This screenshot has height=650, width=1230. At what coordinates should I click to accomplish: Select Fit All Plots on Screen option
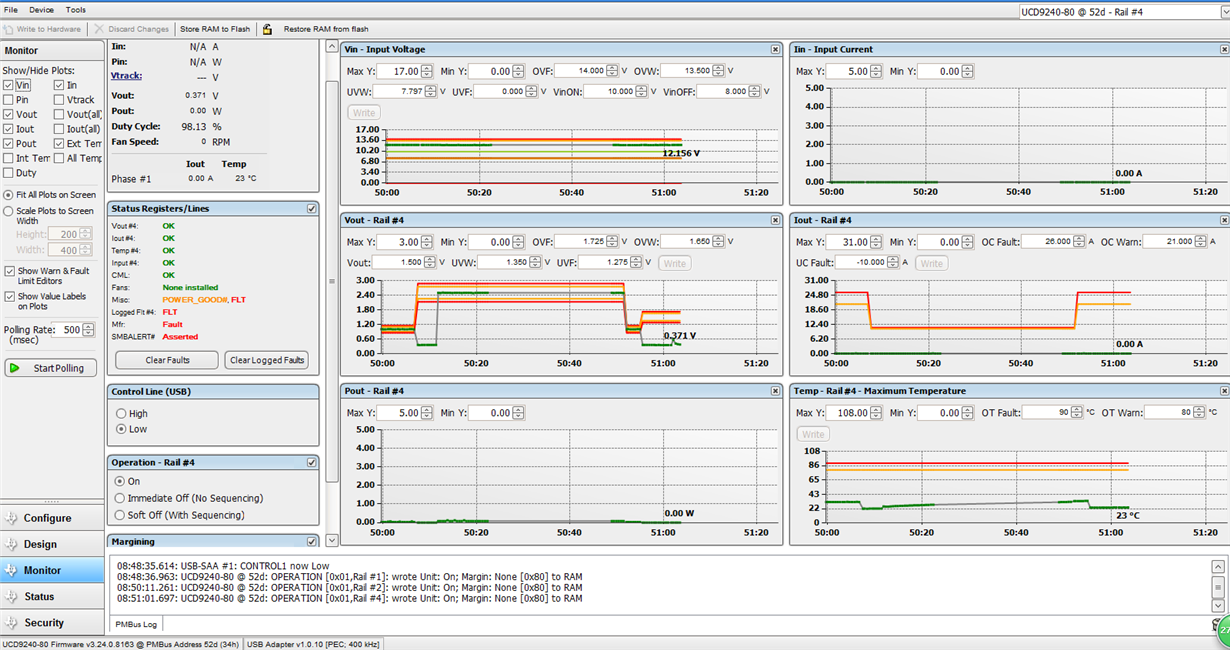click(x=9, y=195)
